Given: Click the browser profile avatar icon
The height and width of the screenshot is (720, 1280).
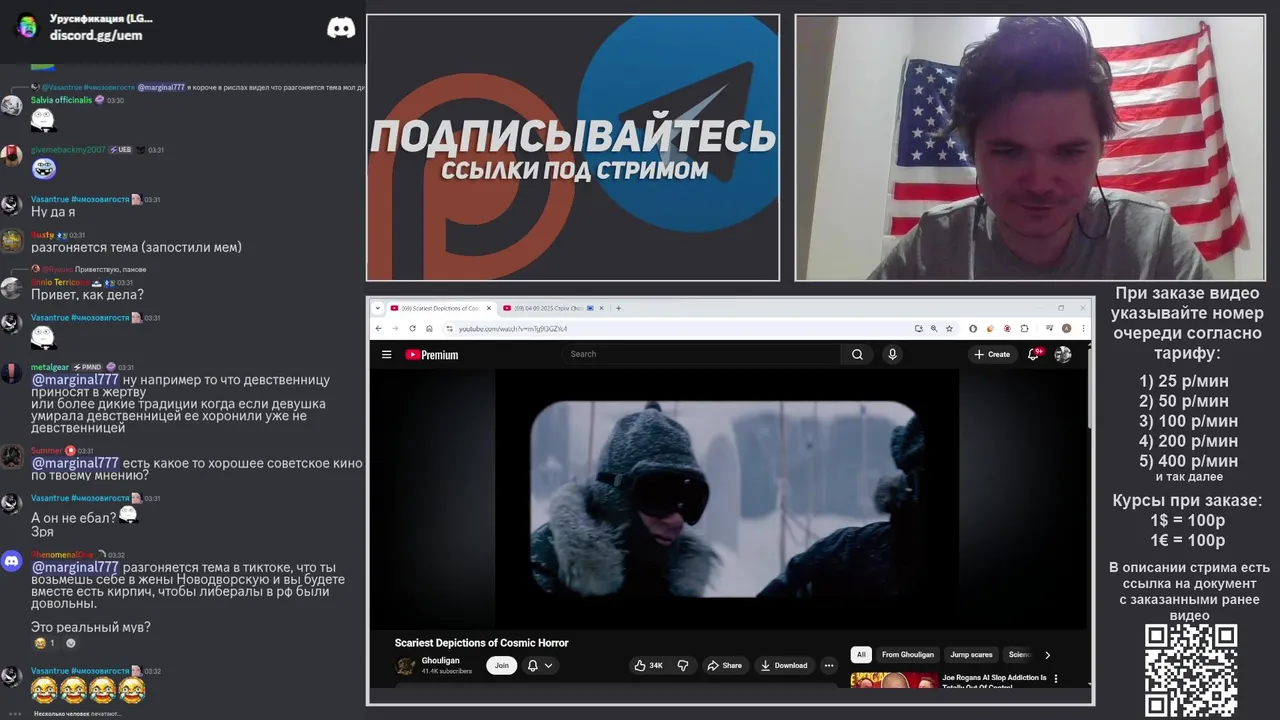Looking at the screenshot, I should click(x=1066, y=328).
